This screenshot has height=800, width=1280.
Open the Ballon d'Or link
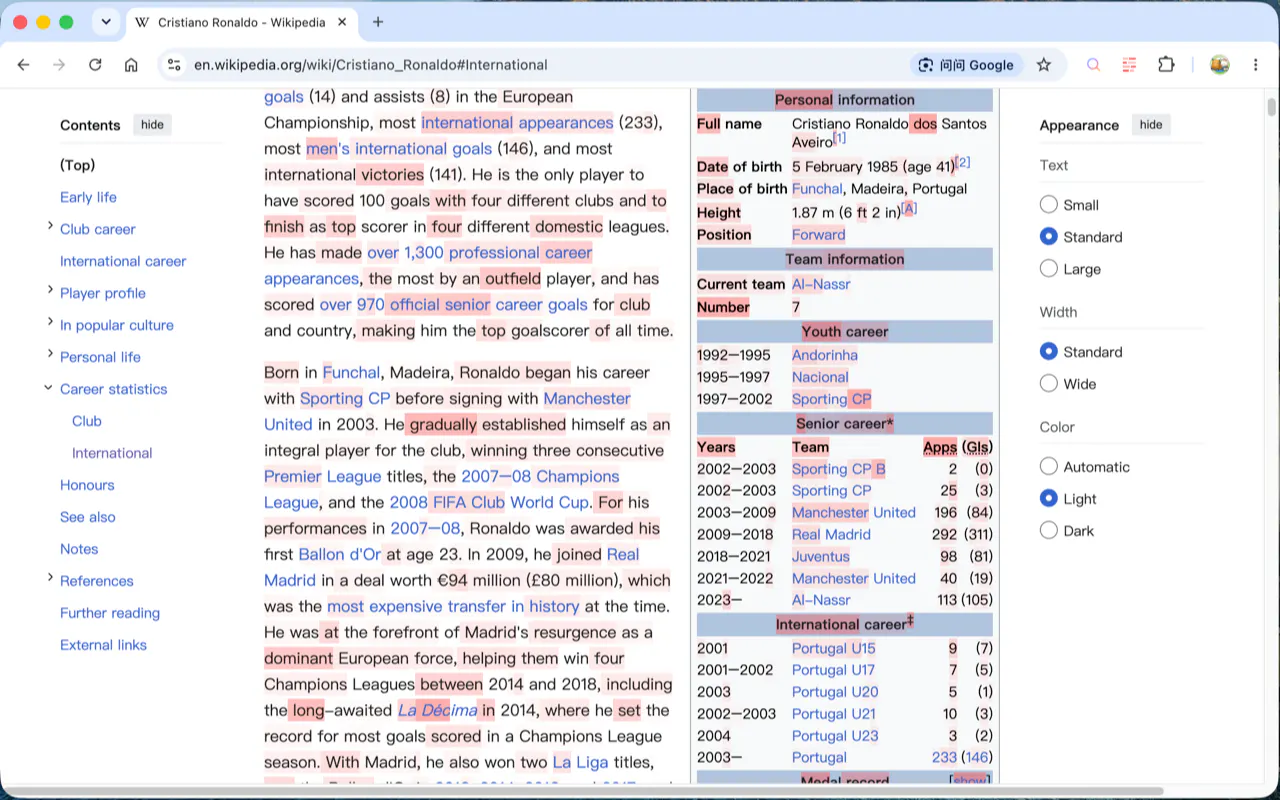[339, 554]
